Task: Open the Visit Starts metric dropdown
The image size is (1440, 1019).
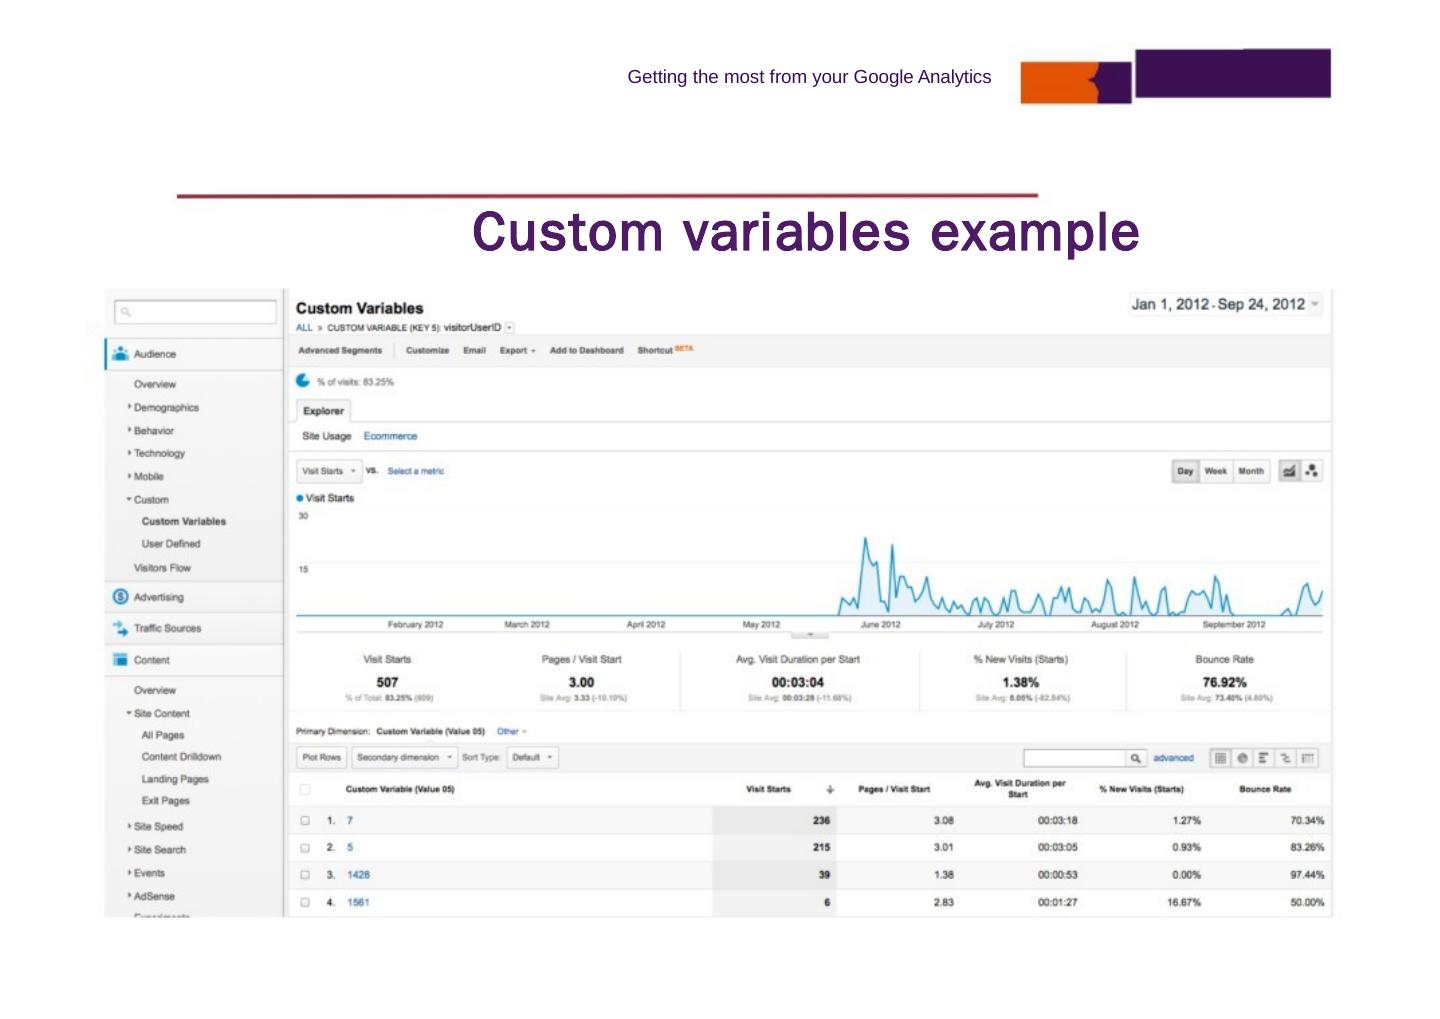Action: coord(329,471)
